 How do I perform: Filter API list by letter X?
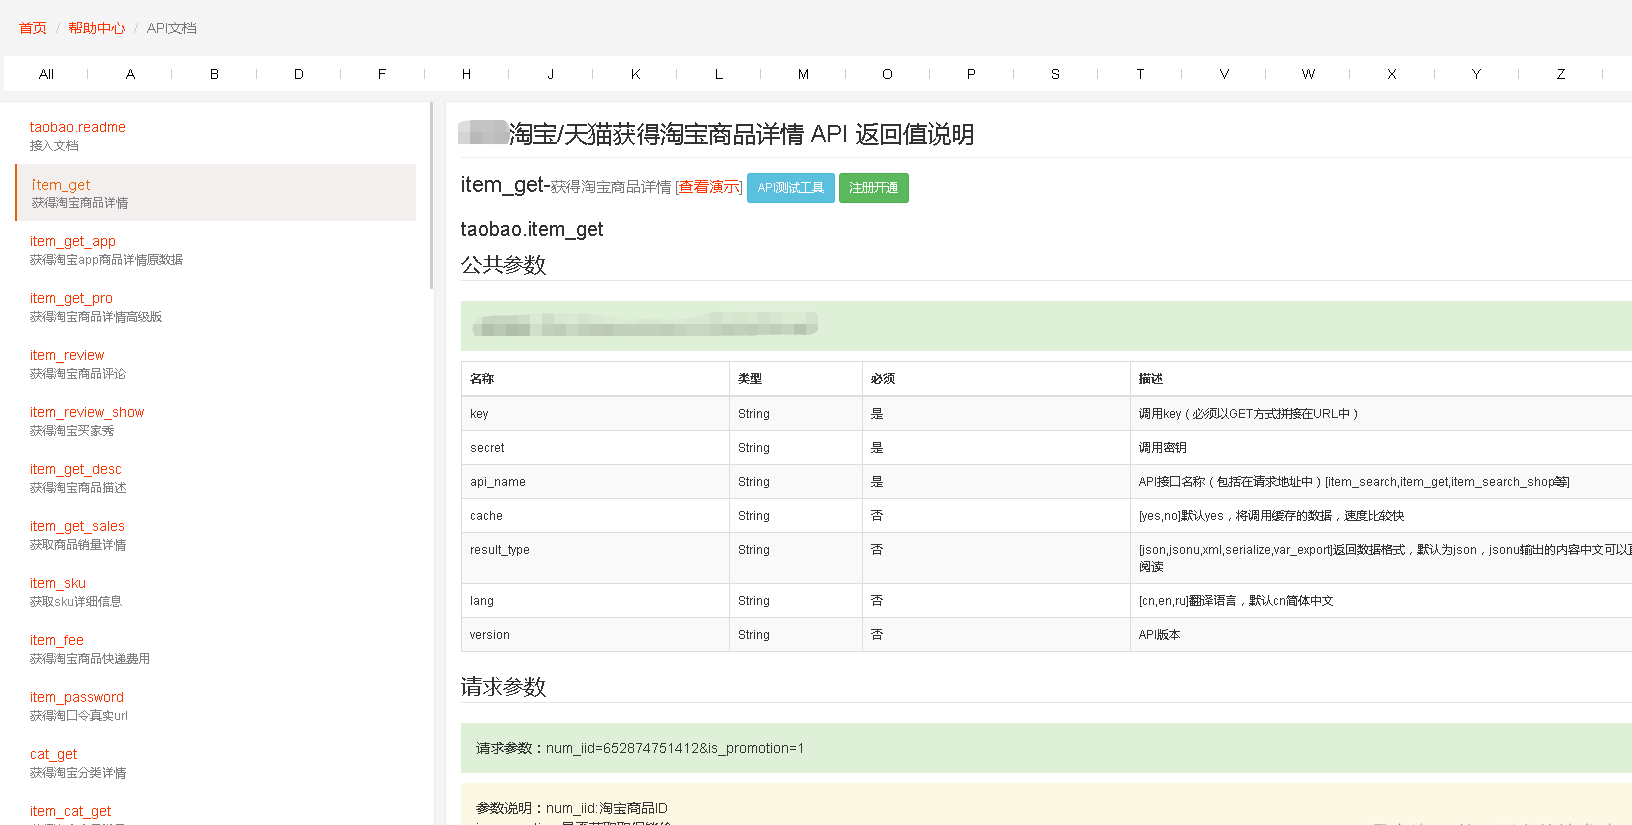(1392, 74)
